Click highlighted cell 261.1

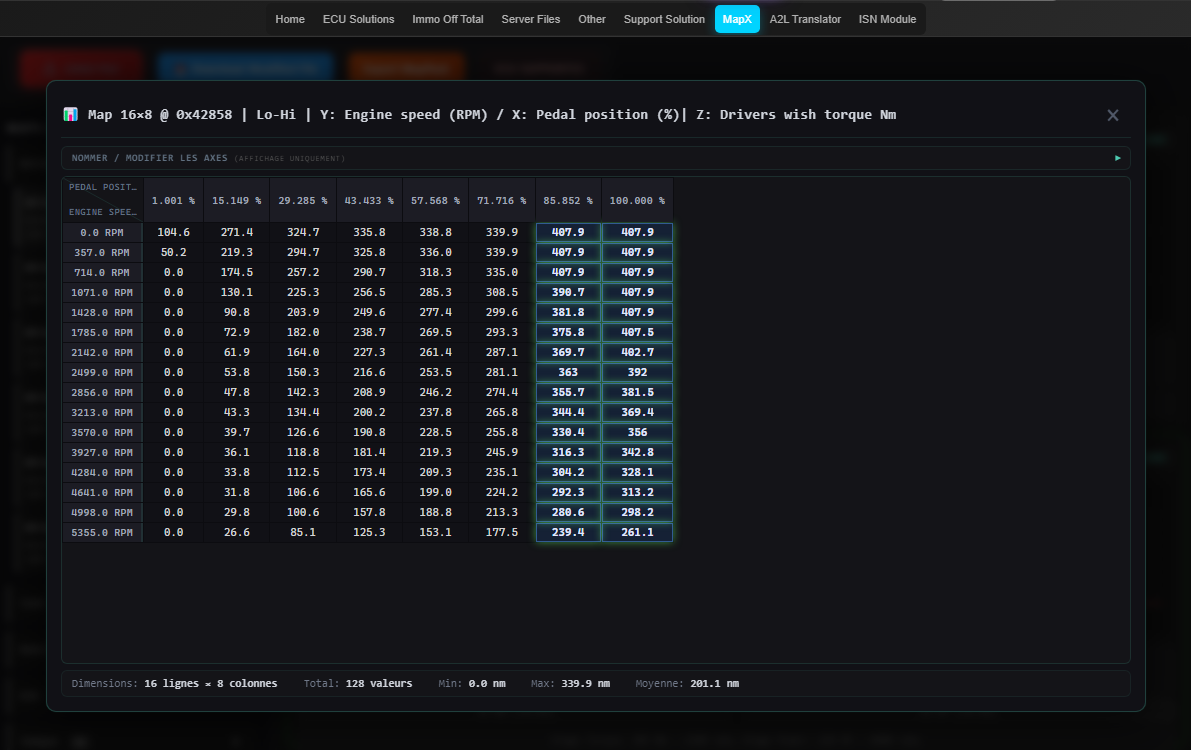pyautogui.click(x=637, y=533)
